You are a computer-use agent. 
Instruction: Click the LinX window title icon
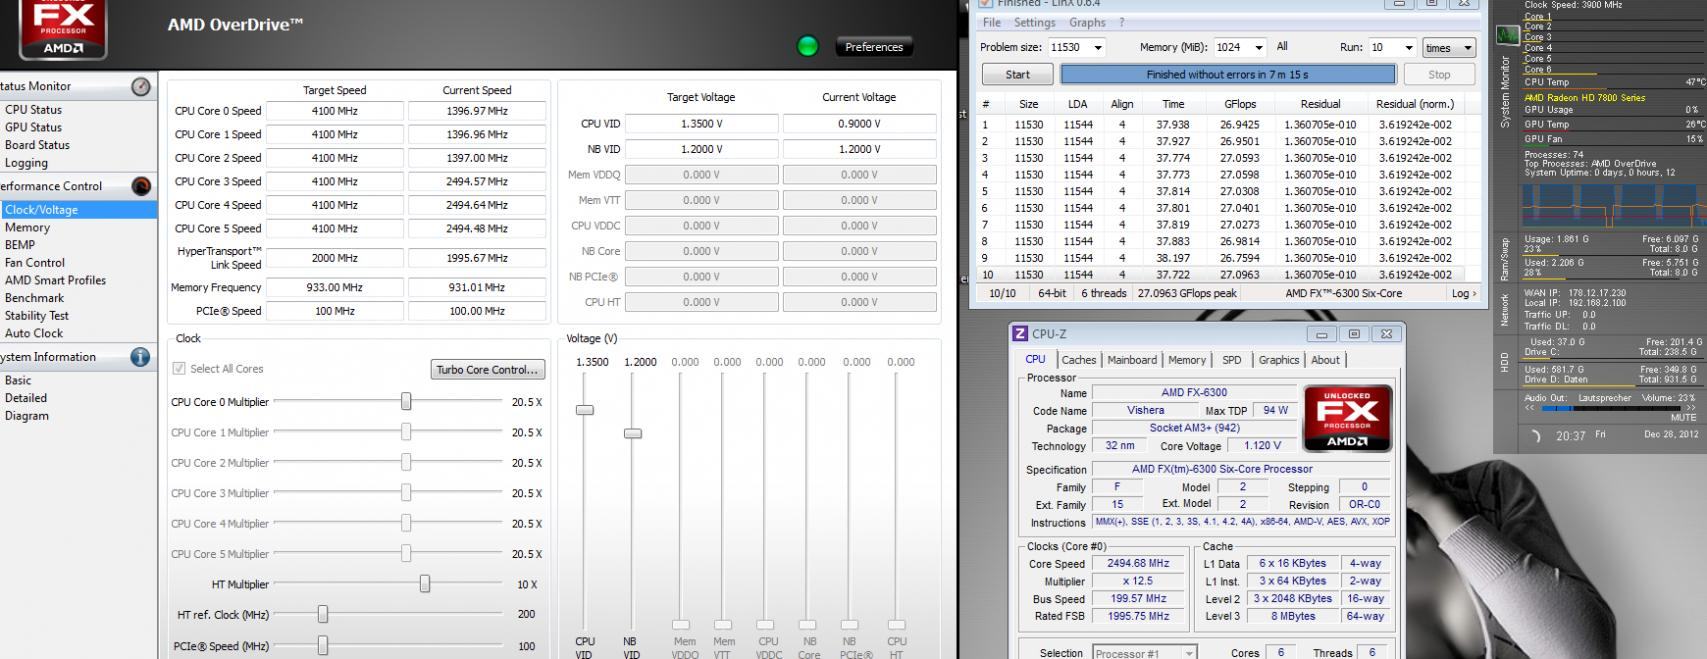(984, 3)
